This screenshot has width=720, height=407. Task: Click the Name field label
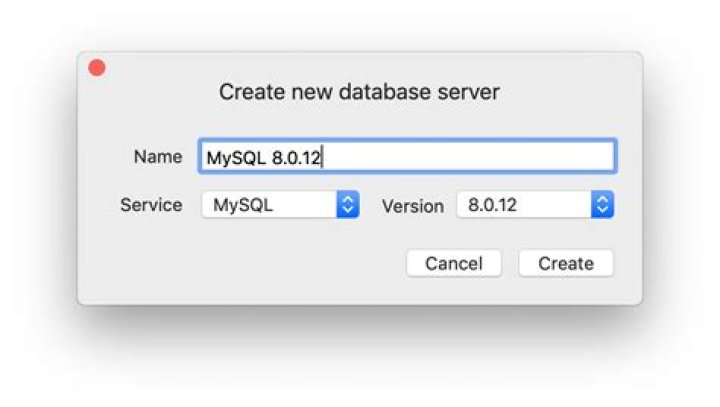click(157, 157)
